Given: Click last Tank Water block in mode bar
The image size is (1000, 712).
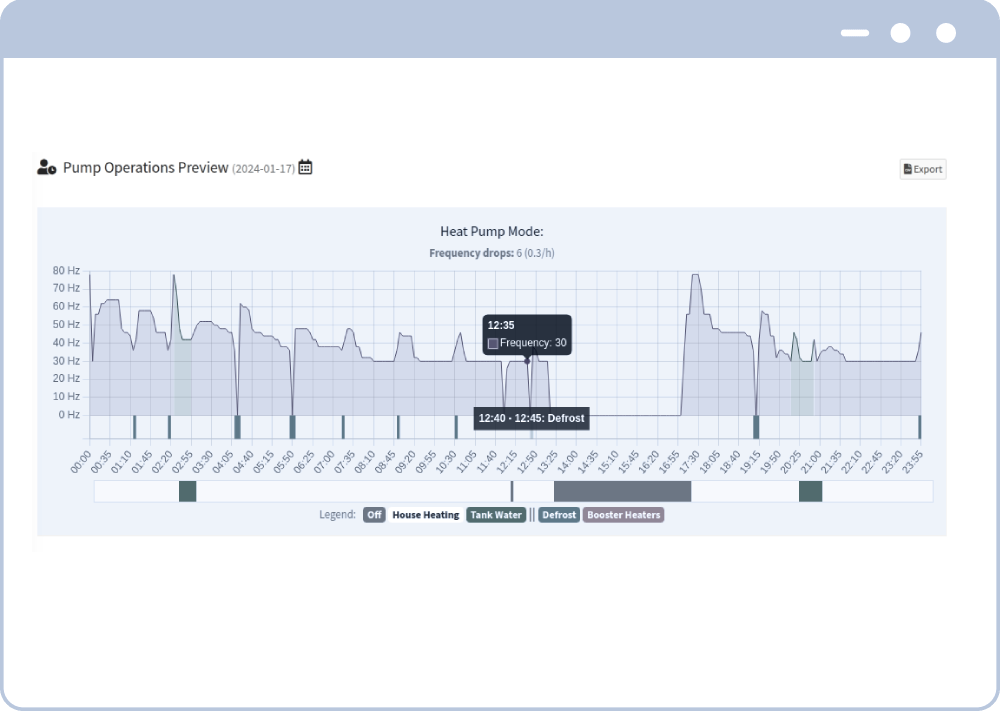Looking at the screenshot, I should click(x=810, y=491).
